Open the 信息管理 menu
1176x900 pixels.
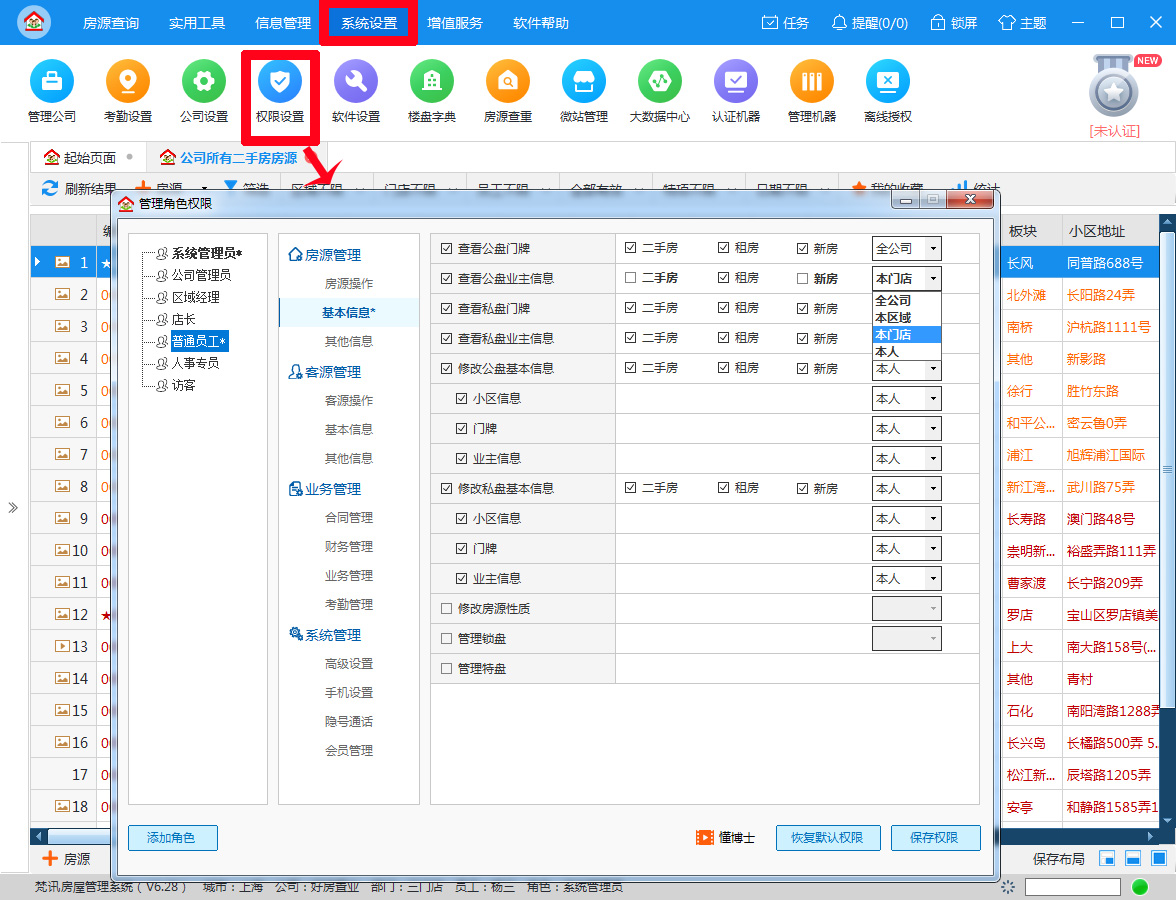283,22
